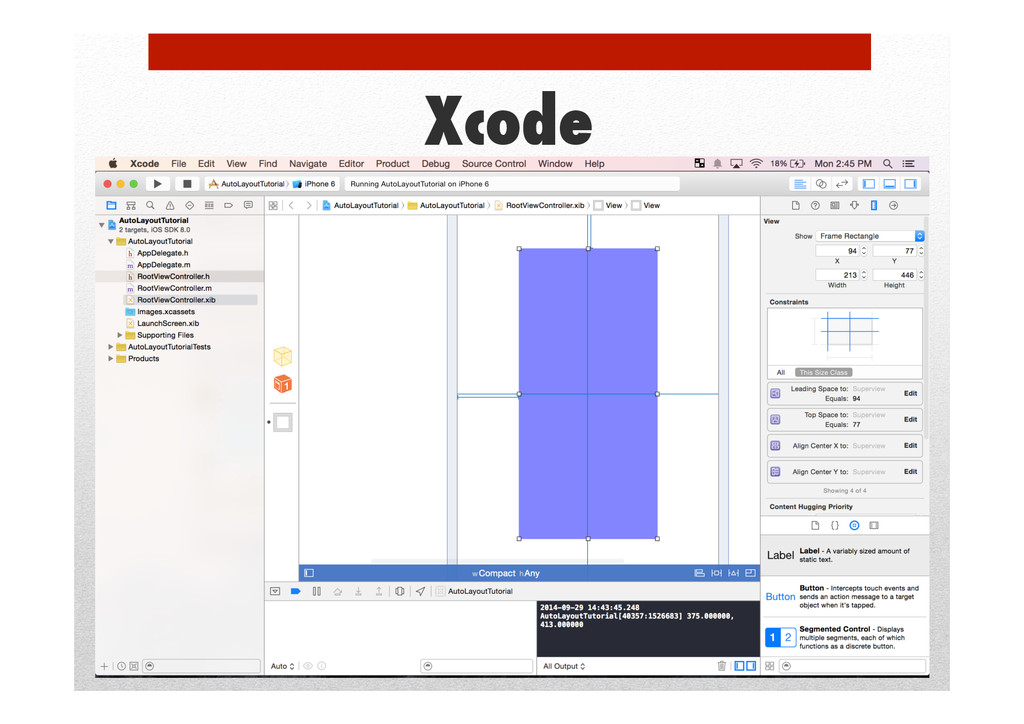Show the Size inspector
The height and width of the screenshot is (724, 1024).
click(874, 206)
